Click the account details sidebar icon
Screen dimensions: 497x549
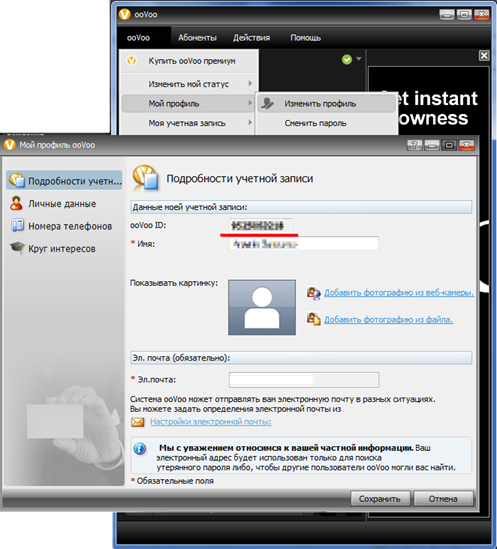pos(17,180)
